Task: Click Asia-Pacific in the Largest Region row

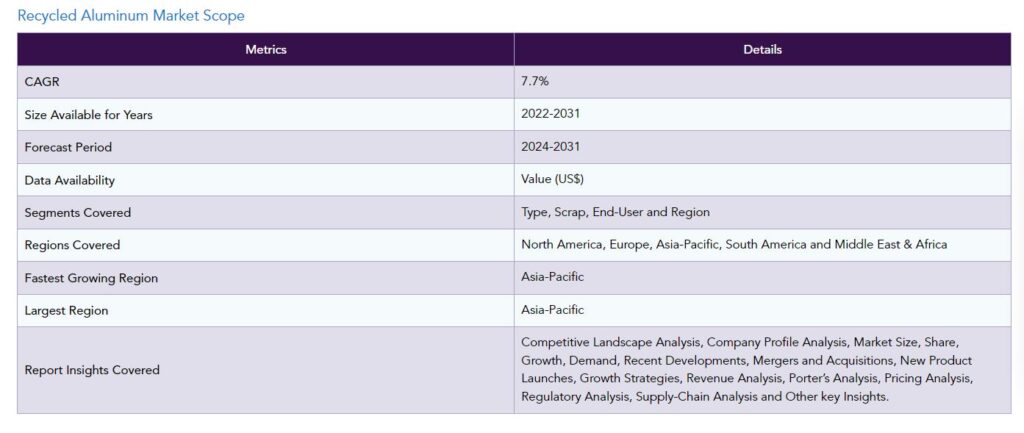Action: 552,310
